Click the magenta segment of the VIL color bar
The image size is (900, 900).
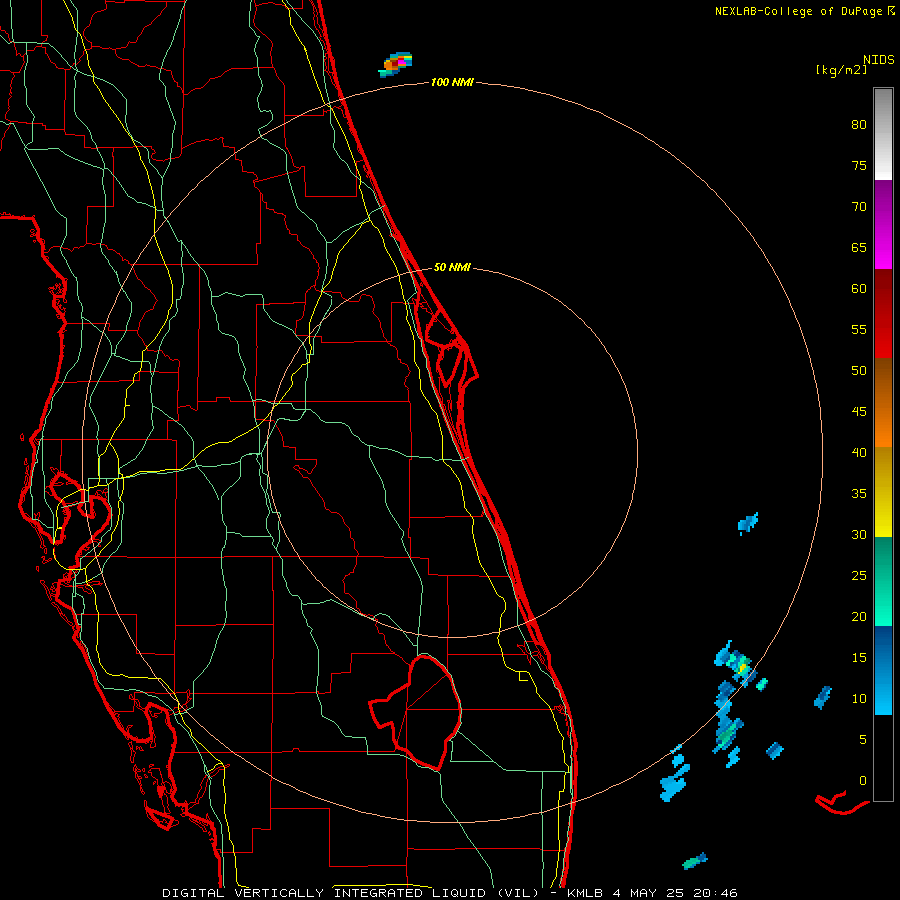pos(883,224)
